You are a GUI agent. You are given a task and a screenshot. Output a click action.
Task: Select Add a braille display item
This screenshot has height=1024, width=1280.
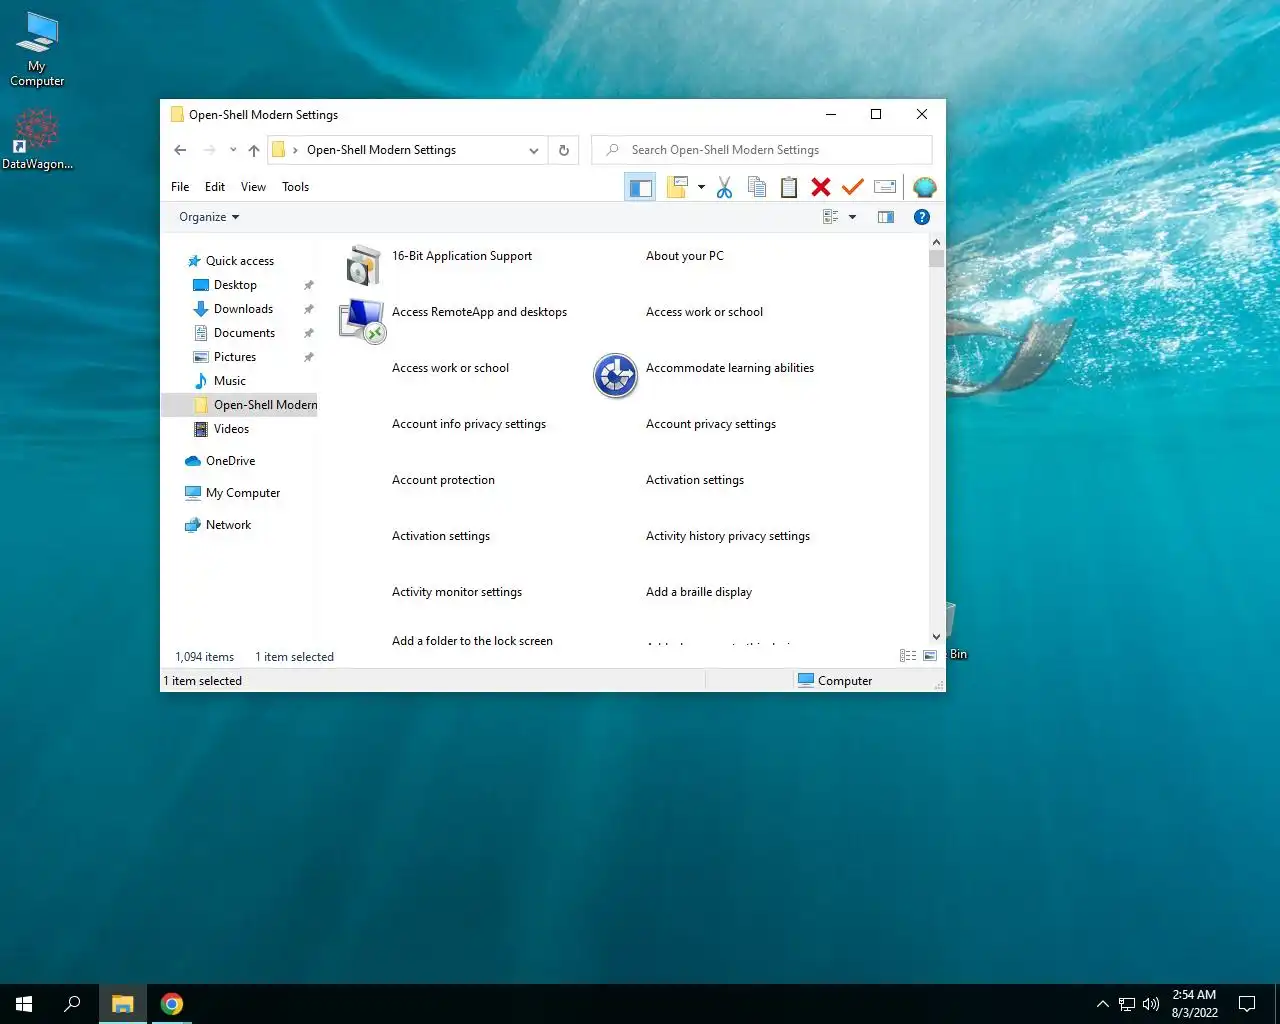pyautogui.click(x=699, y=592)
